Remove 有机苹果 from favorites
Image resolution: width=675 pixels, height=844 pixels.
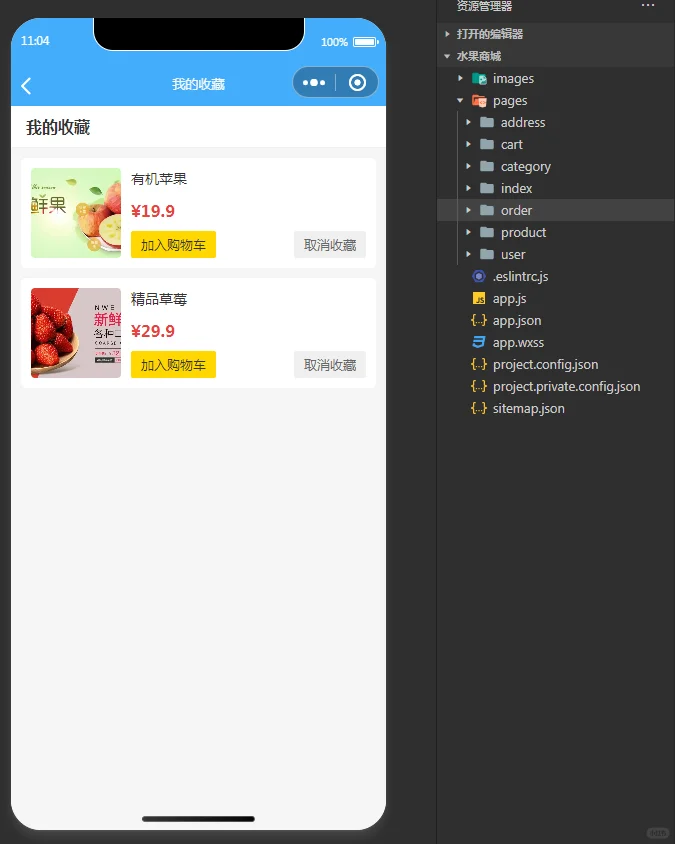[x=330, y=245]
